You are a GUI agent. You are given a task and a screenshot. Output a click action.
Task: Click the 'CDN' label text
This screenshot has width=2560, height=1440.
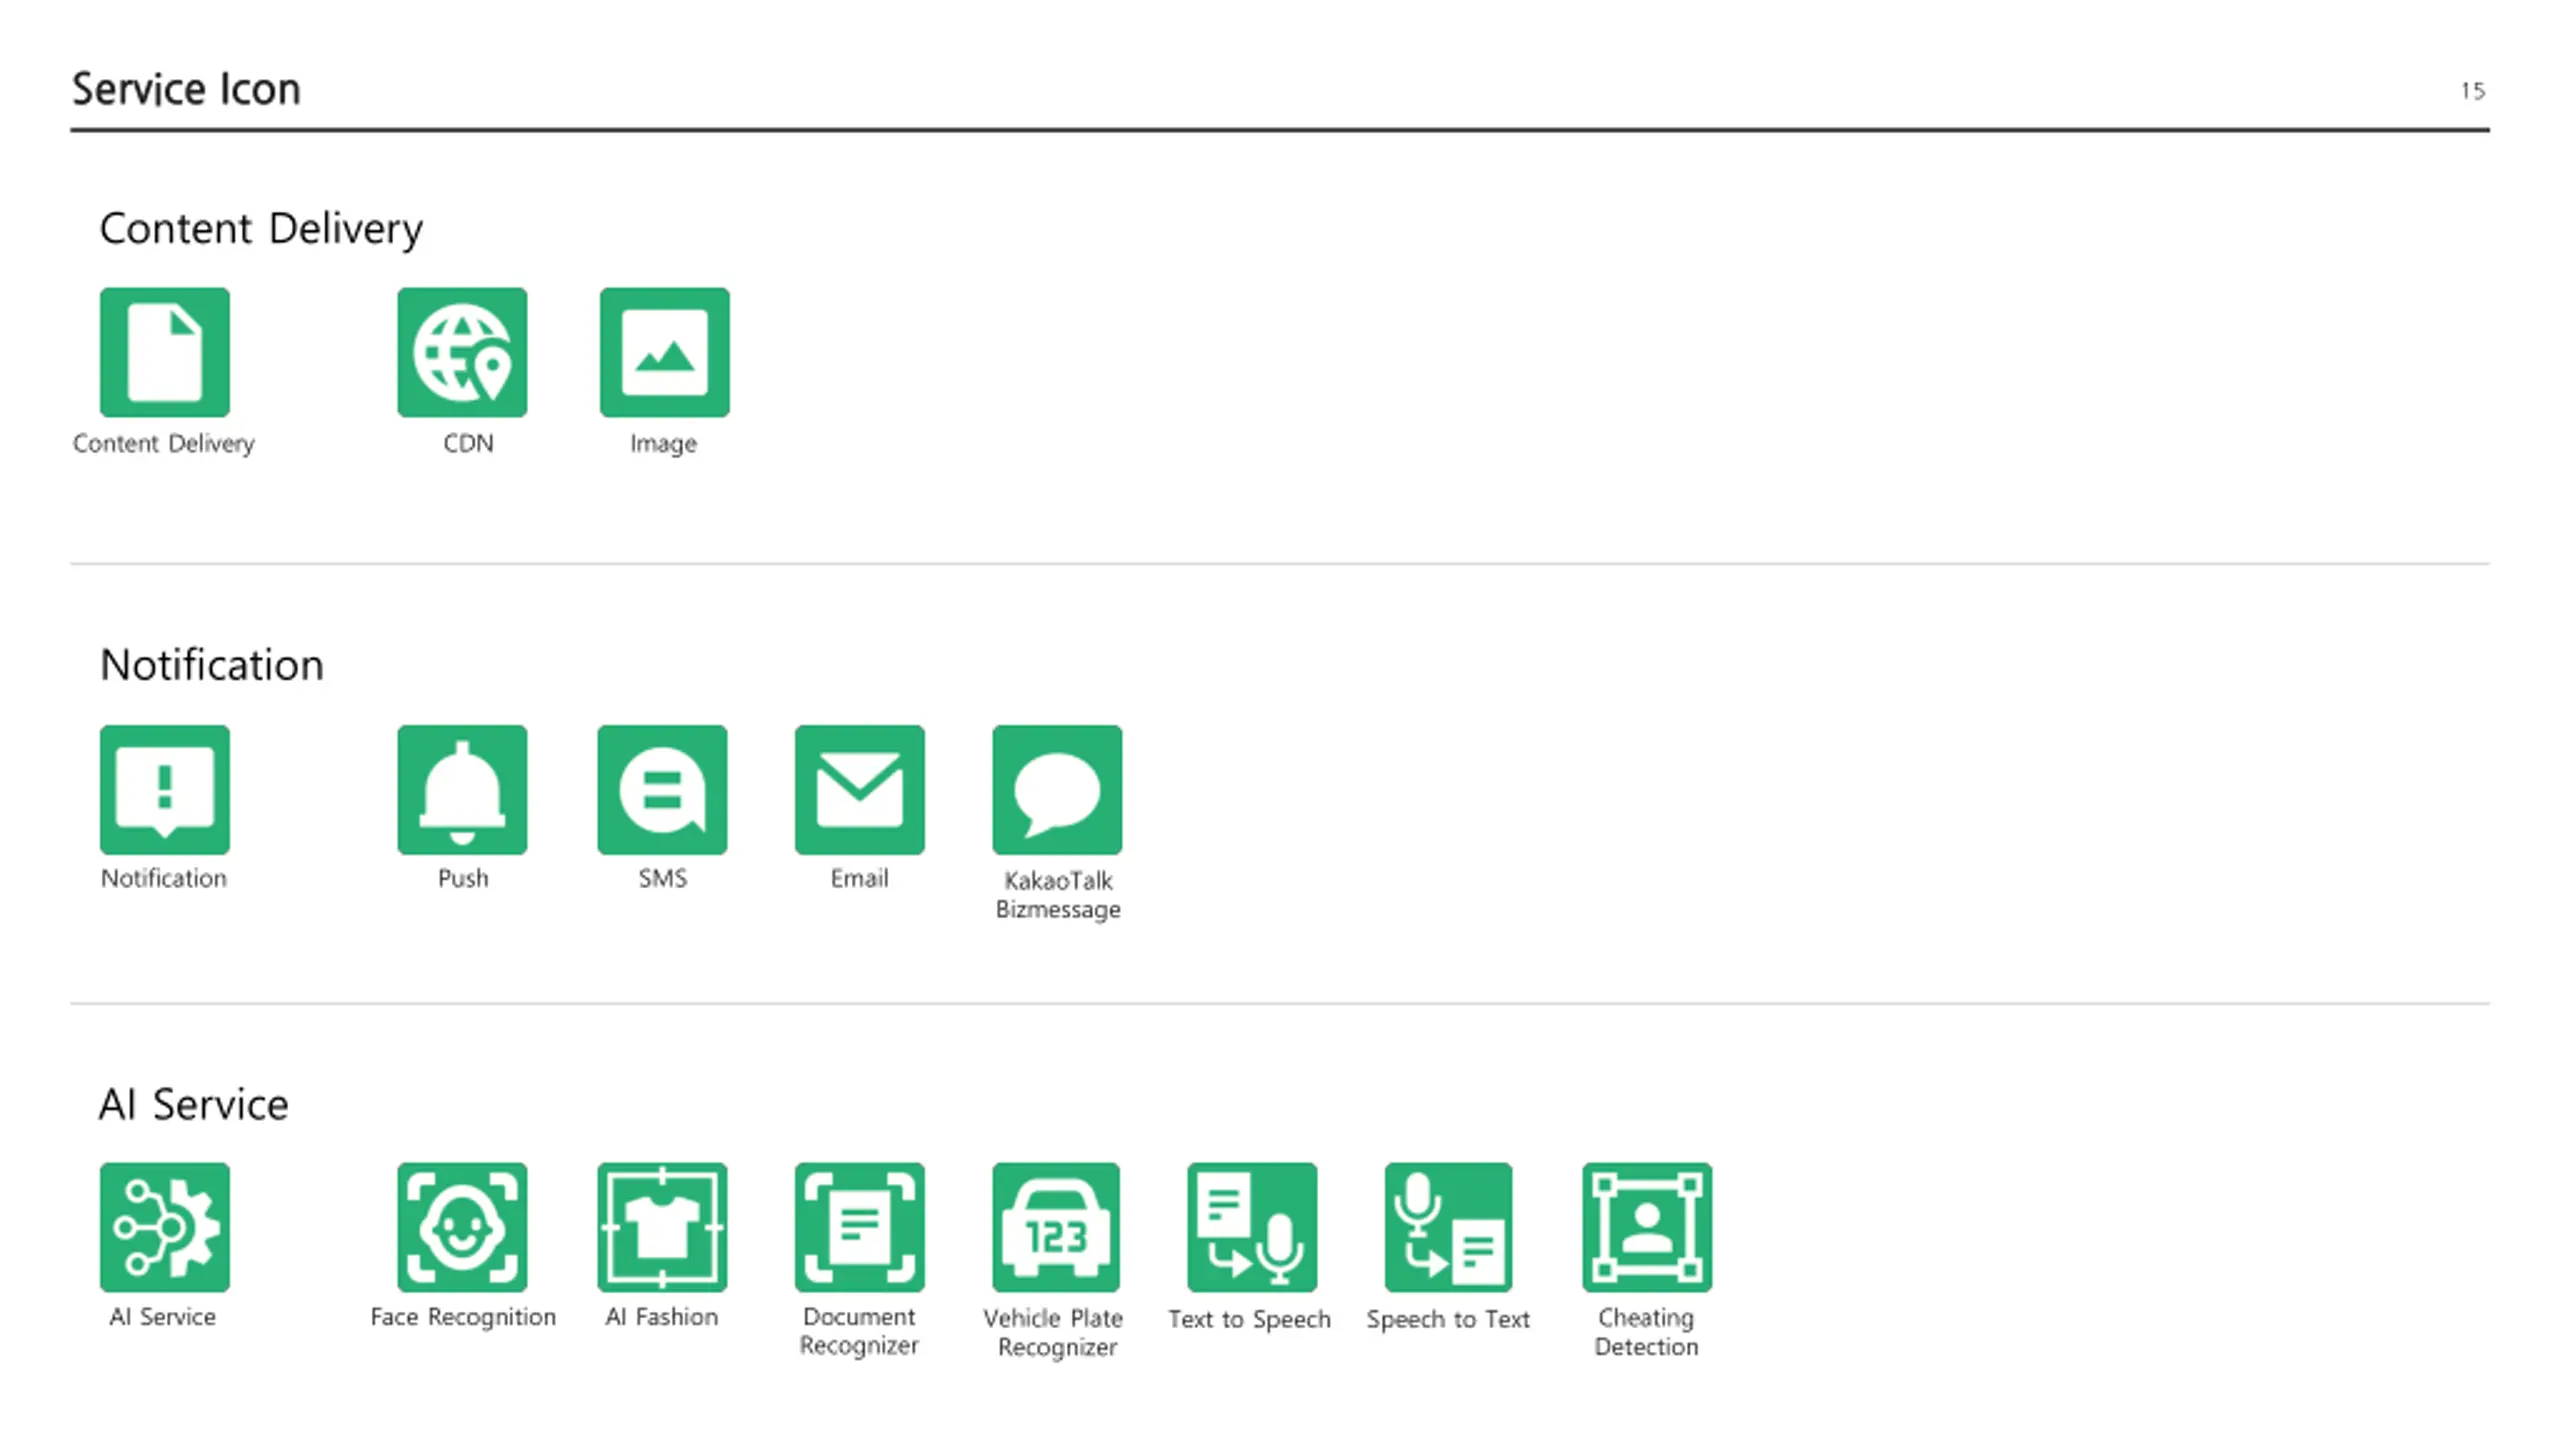pyautogui.click(x=468, y=443)
